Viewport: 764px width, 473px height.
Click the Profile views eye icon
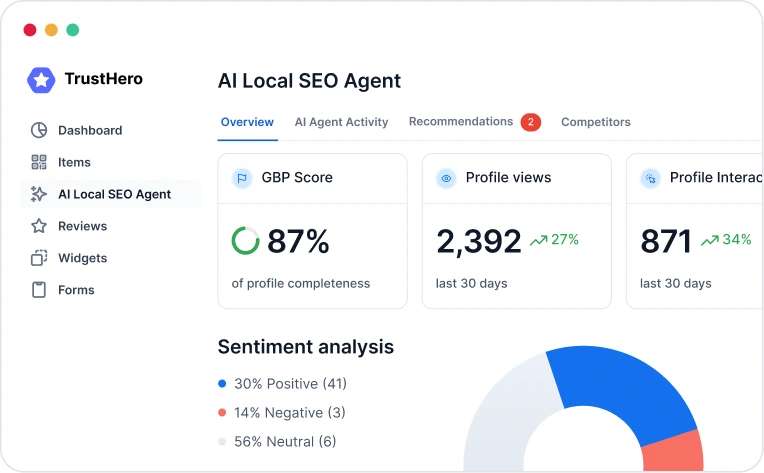coord(446,178)
